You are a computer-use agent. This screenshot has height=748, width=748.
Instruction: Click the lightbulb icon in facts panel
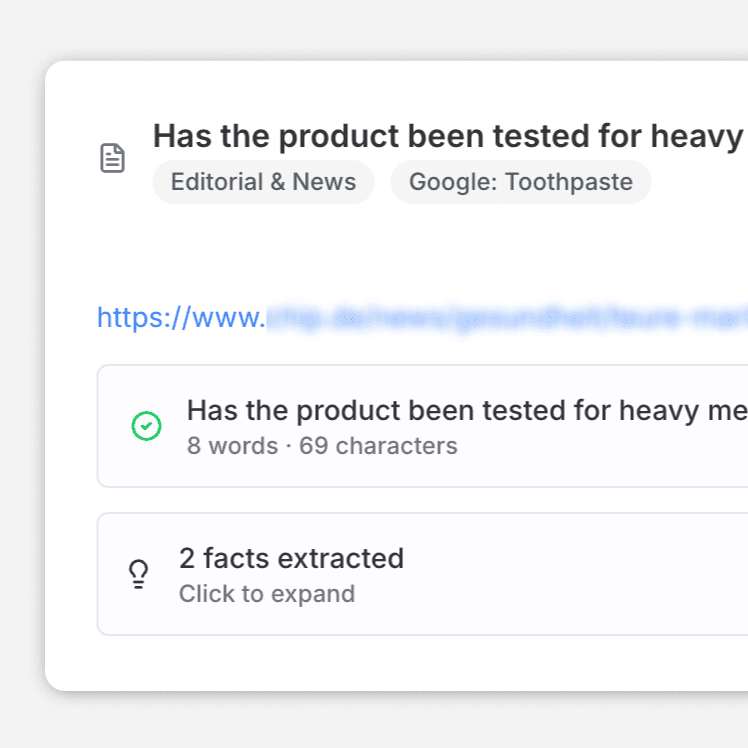138,574
